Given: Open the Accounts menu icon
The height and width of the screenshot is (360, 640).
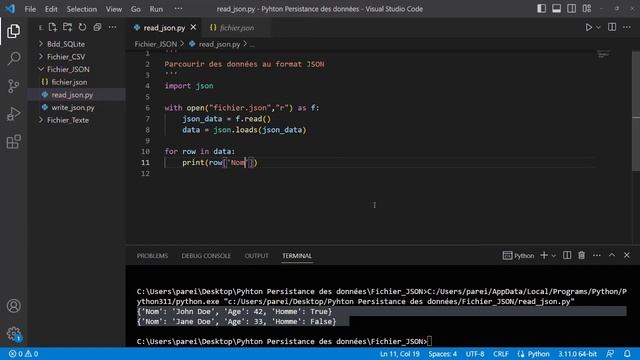Looking at the screenshot, I should pos(13,306).
